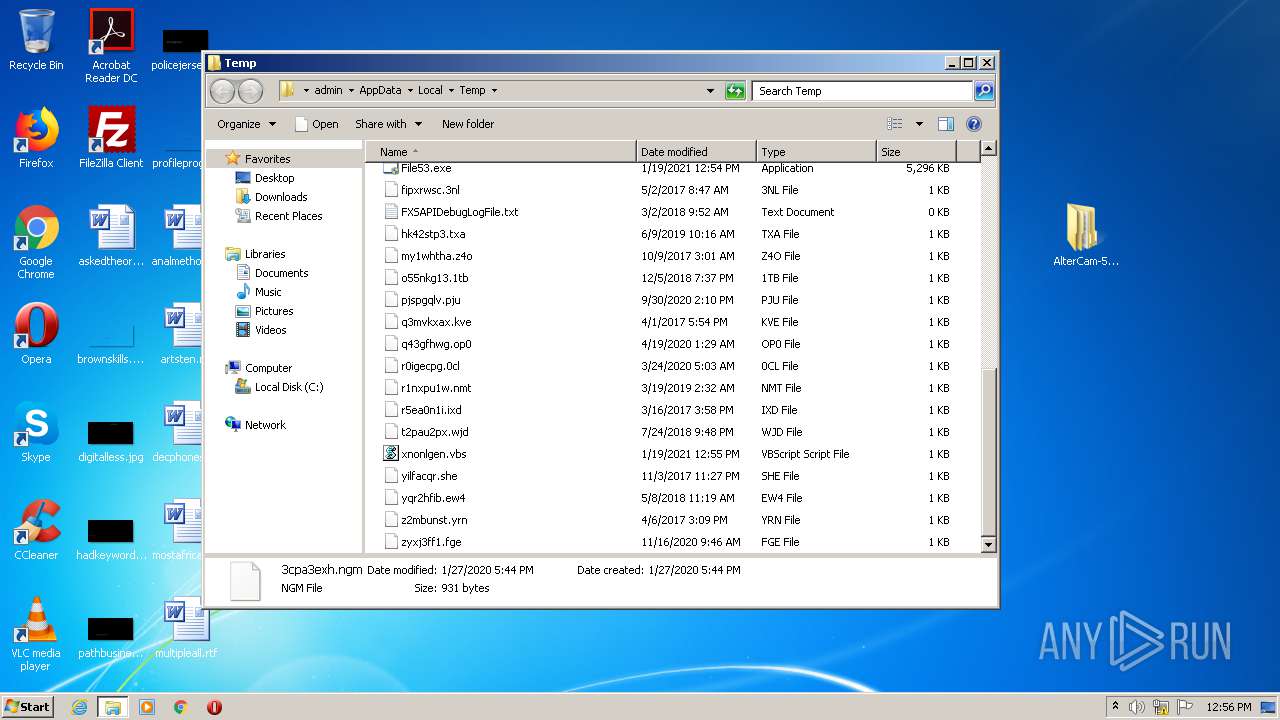Click the Back navigation arrow in Explorer
Viewport: 1280px width, 720px height.
click(x=222, y=91)
